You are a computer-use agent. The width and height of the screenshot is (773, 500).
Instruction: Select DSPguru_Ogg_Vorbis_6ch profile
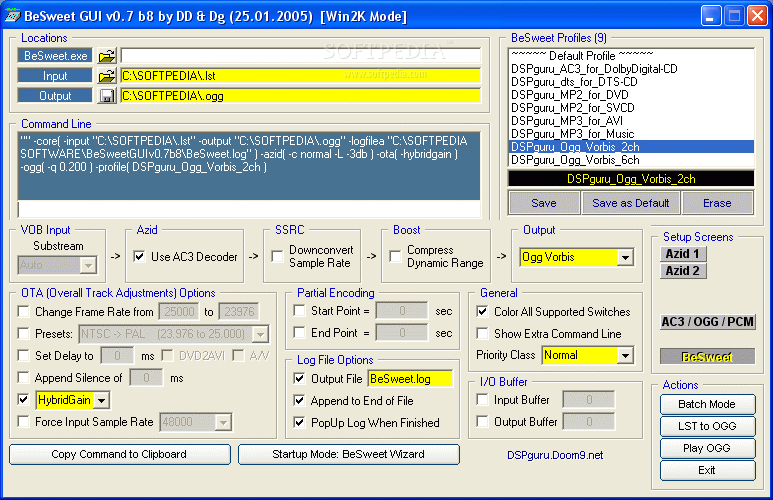pos(631,160)
